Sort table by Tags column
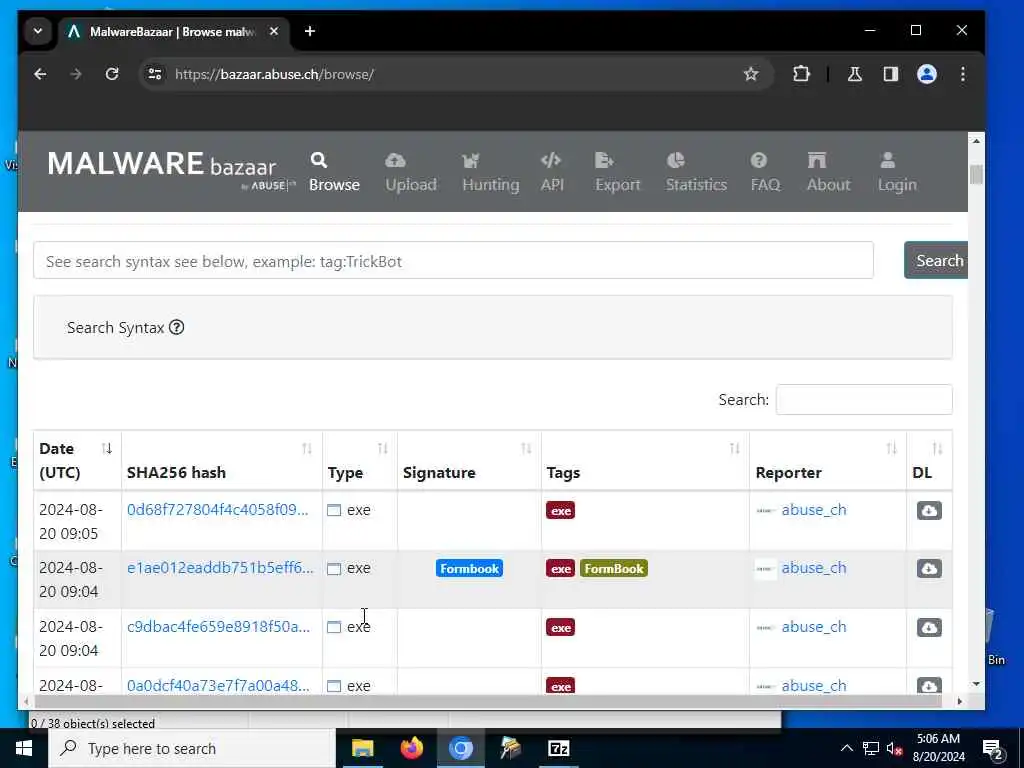Screen dimensions: 1024x768 click(645, 460)
